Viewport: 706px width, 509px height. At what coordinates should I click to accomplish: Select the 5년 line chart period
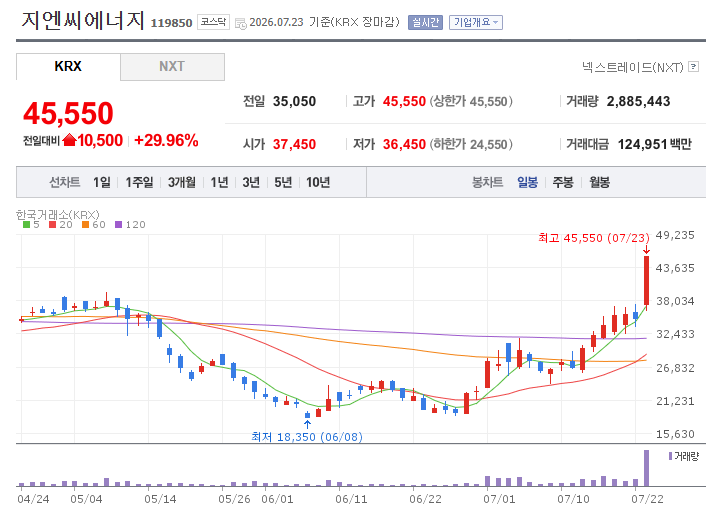(283, 182)
